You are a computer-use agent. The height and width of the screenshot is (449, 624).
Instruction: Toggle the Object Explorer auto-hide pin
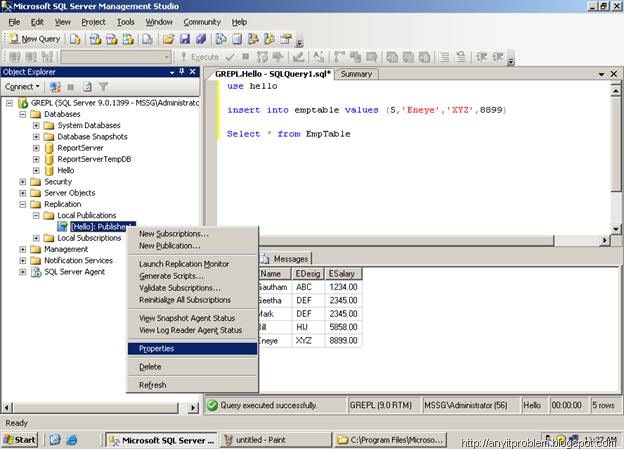click(182, 72)
